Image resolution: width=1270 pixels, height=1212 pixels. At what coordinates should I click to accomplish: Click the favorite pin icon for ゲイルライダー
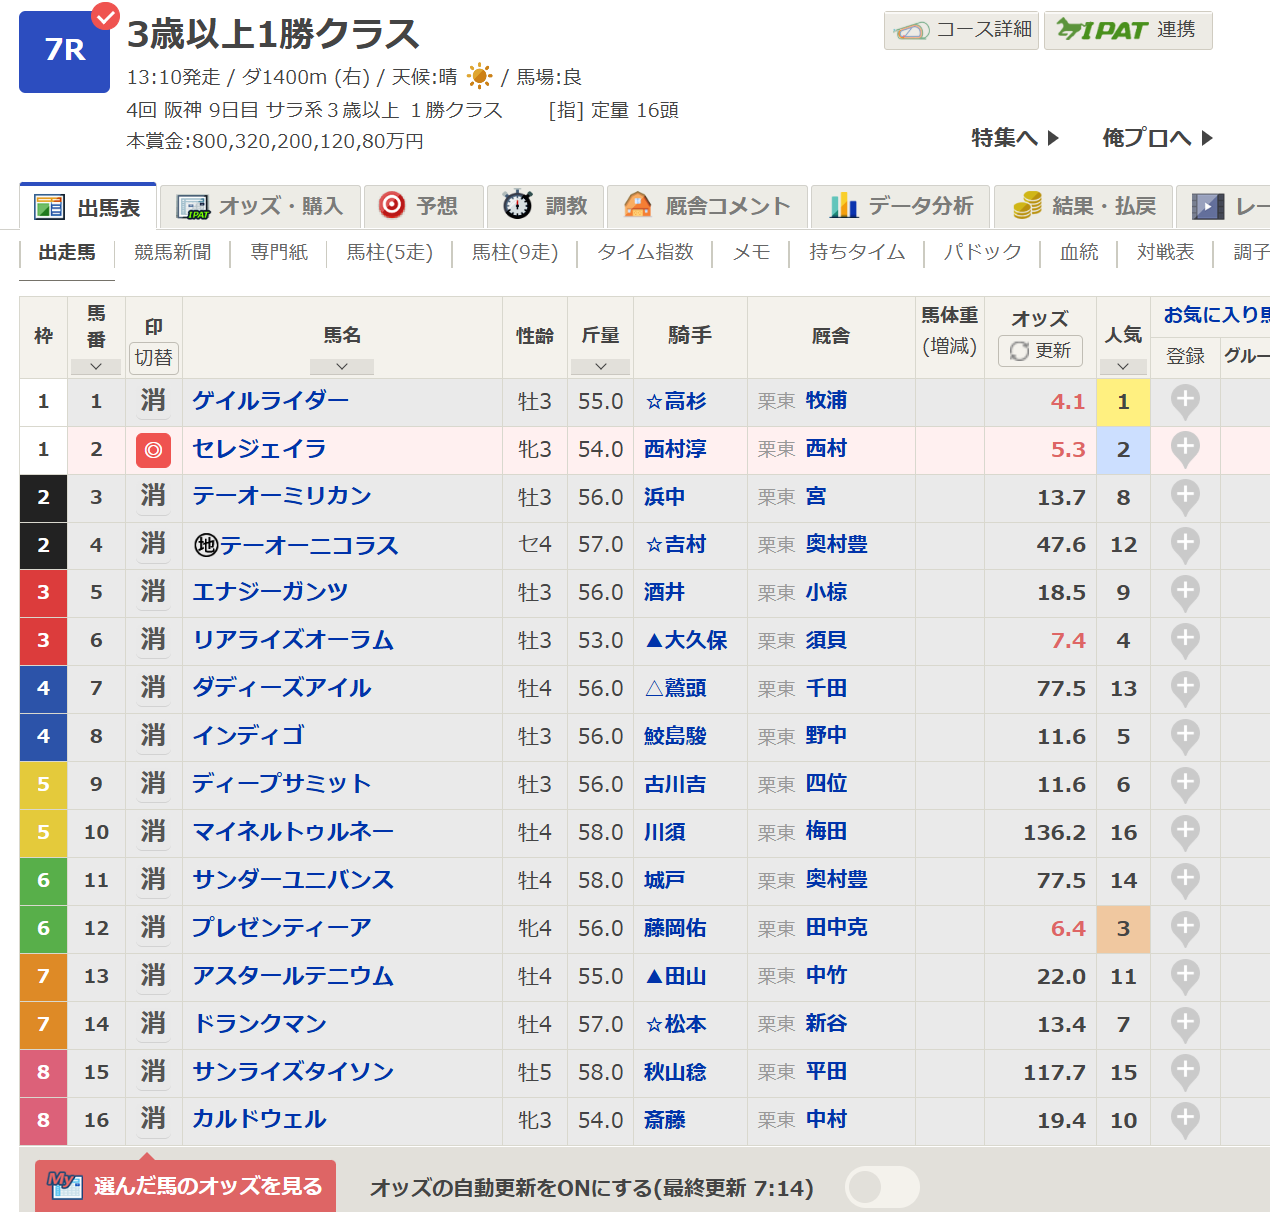pos(1185,402)
